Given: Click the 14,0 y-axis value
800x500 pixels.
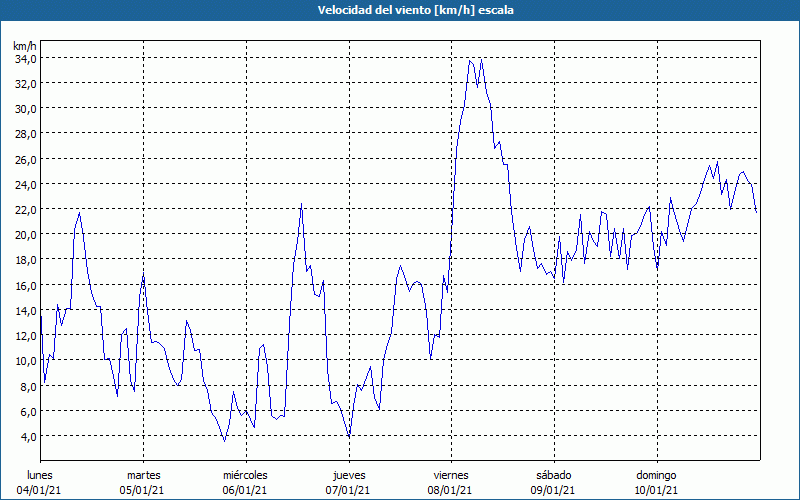Looking at the screenshot, I should (25, 311).
